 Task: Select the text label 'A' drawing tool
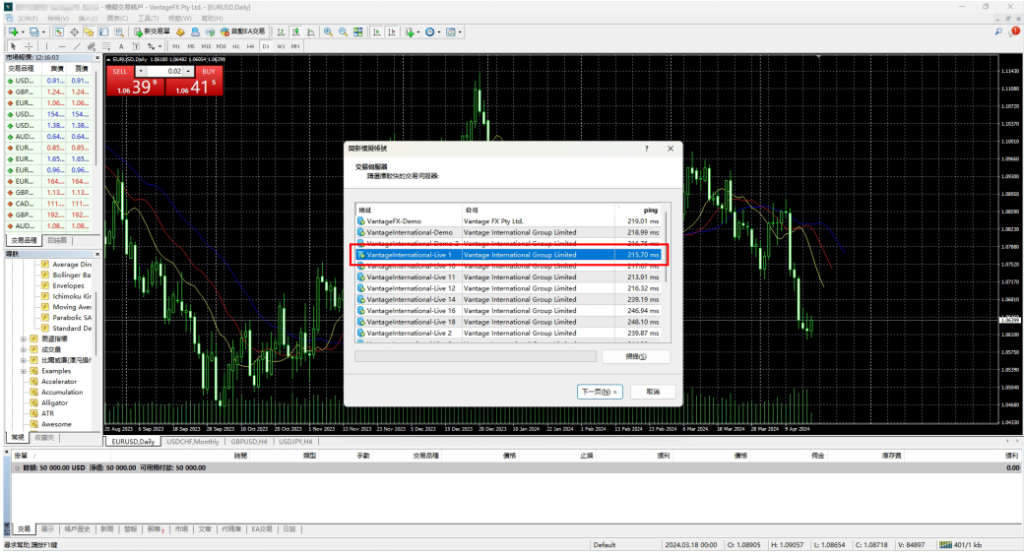pyautogui.click(x=122, y=46)
